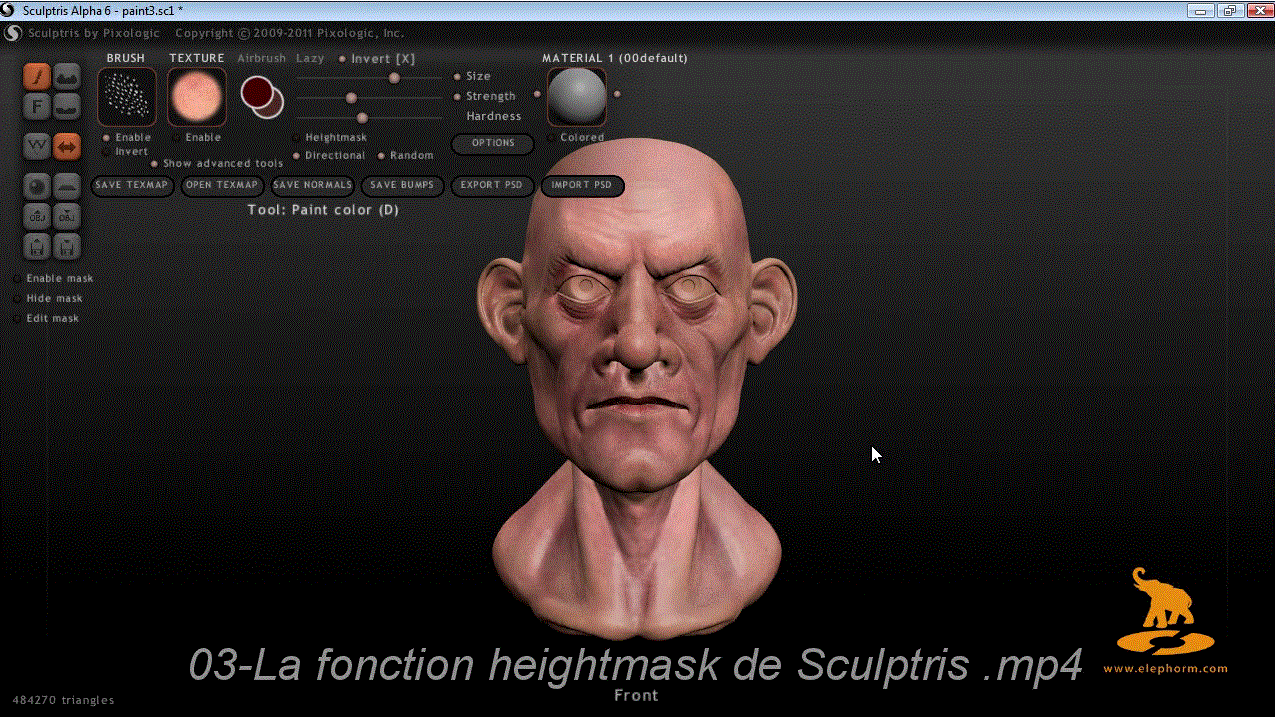Click the EXPORT PSD button

tap(492, 185)
